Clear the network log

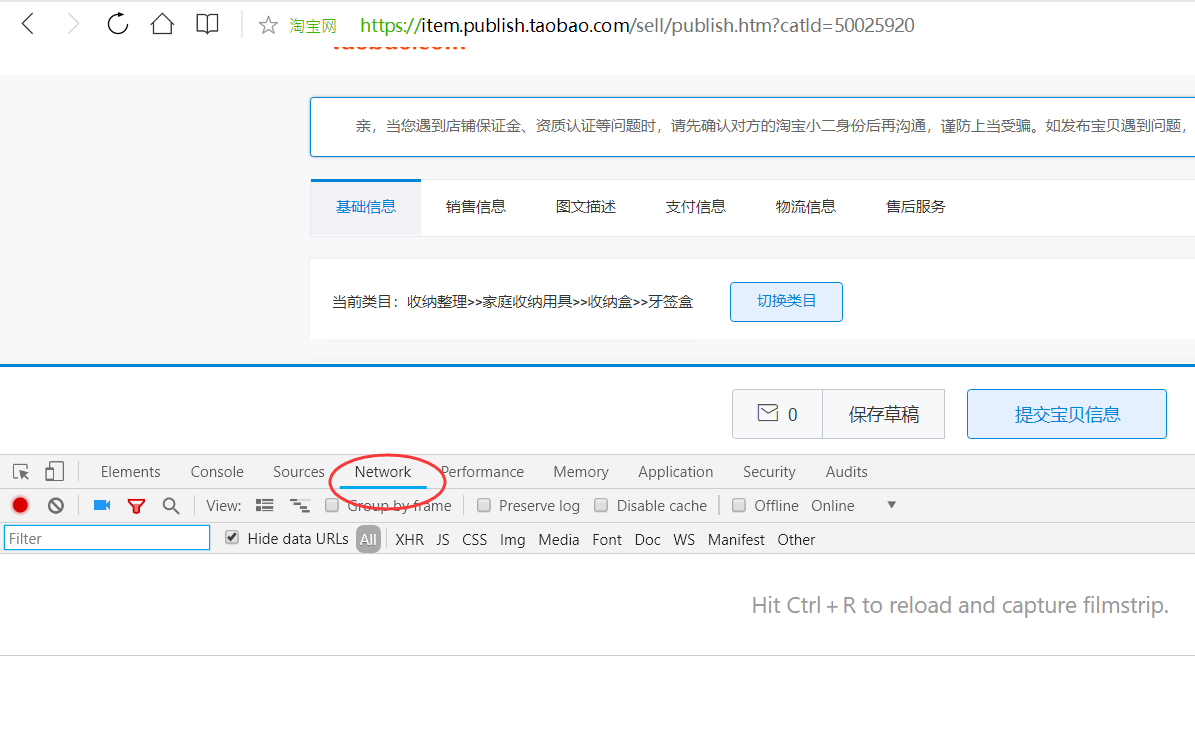click(56, 506)
